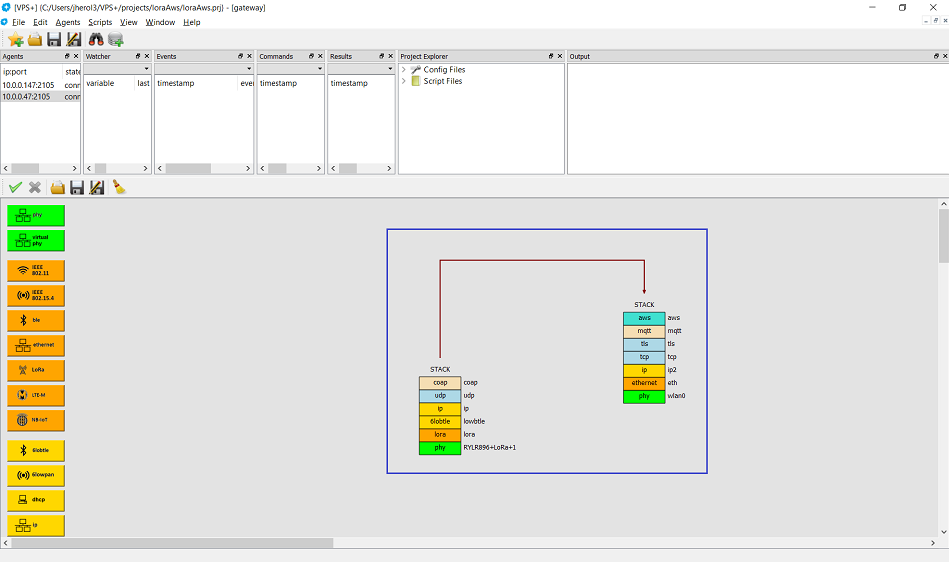Select agent 10.0.0.147:2105 row
The width and height of the screenshot is (949, 562).
point(30,85)
